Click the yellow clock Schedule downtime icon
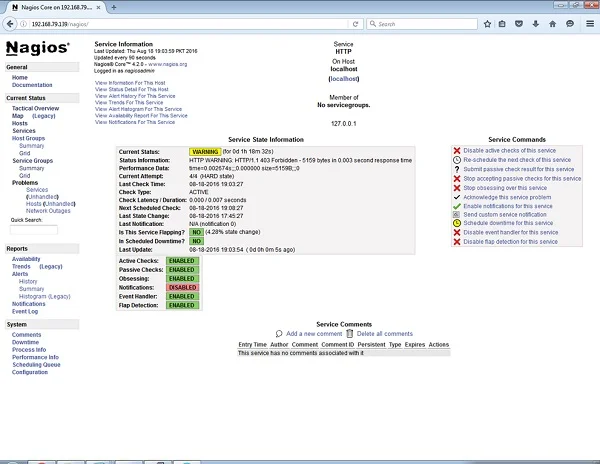The image size is (600, 464). [457, 223]
